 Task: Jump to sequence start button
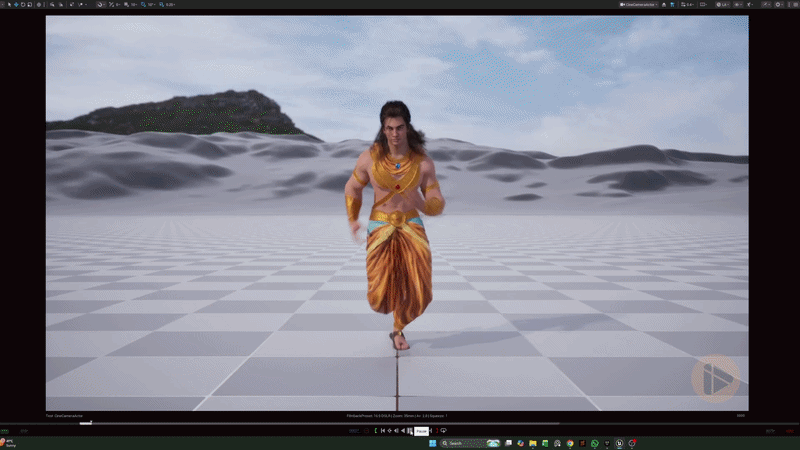[383, 431]
